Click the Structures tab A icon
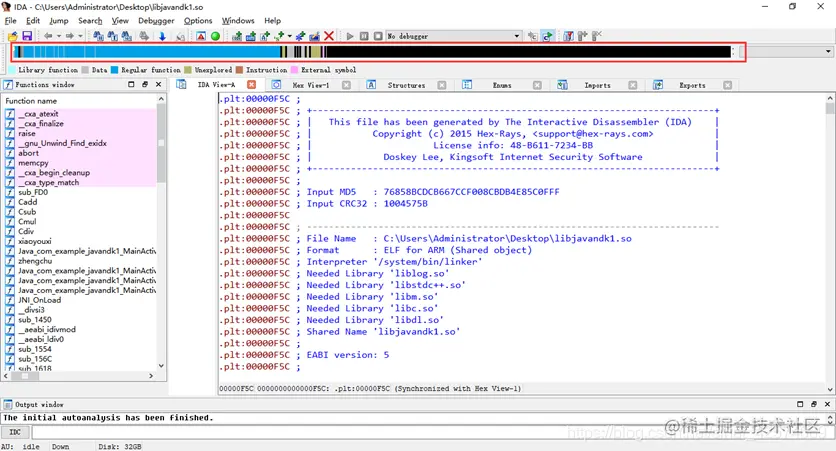This screenshot has width=836, height=451. pyautogui.click(x=372, y=85)
